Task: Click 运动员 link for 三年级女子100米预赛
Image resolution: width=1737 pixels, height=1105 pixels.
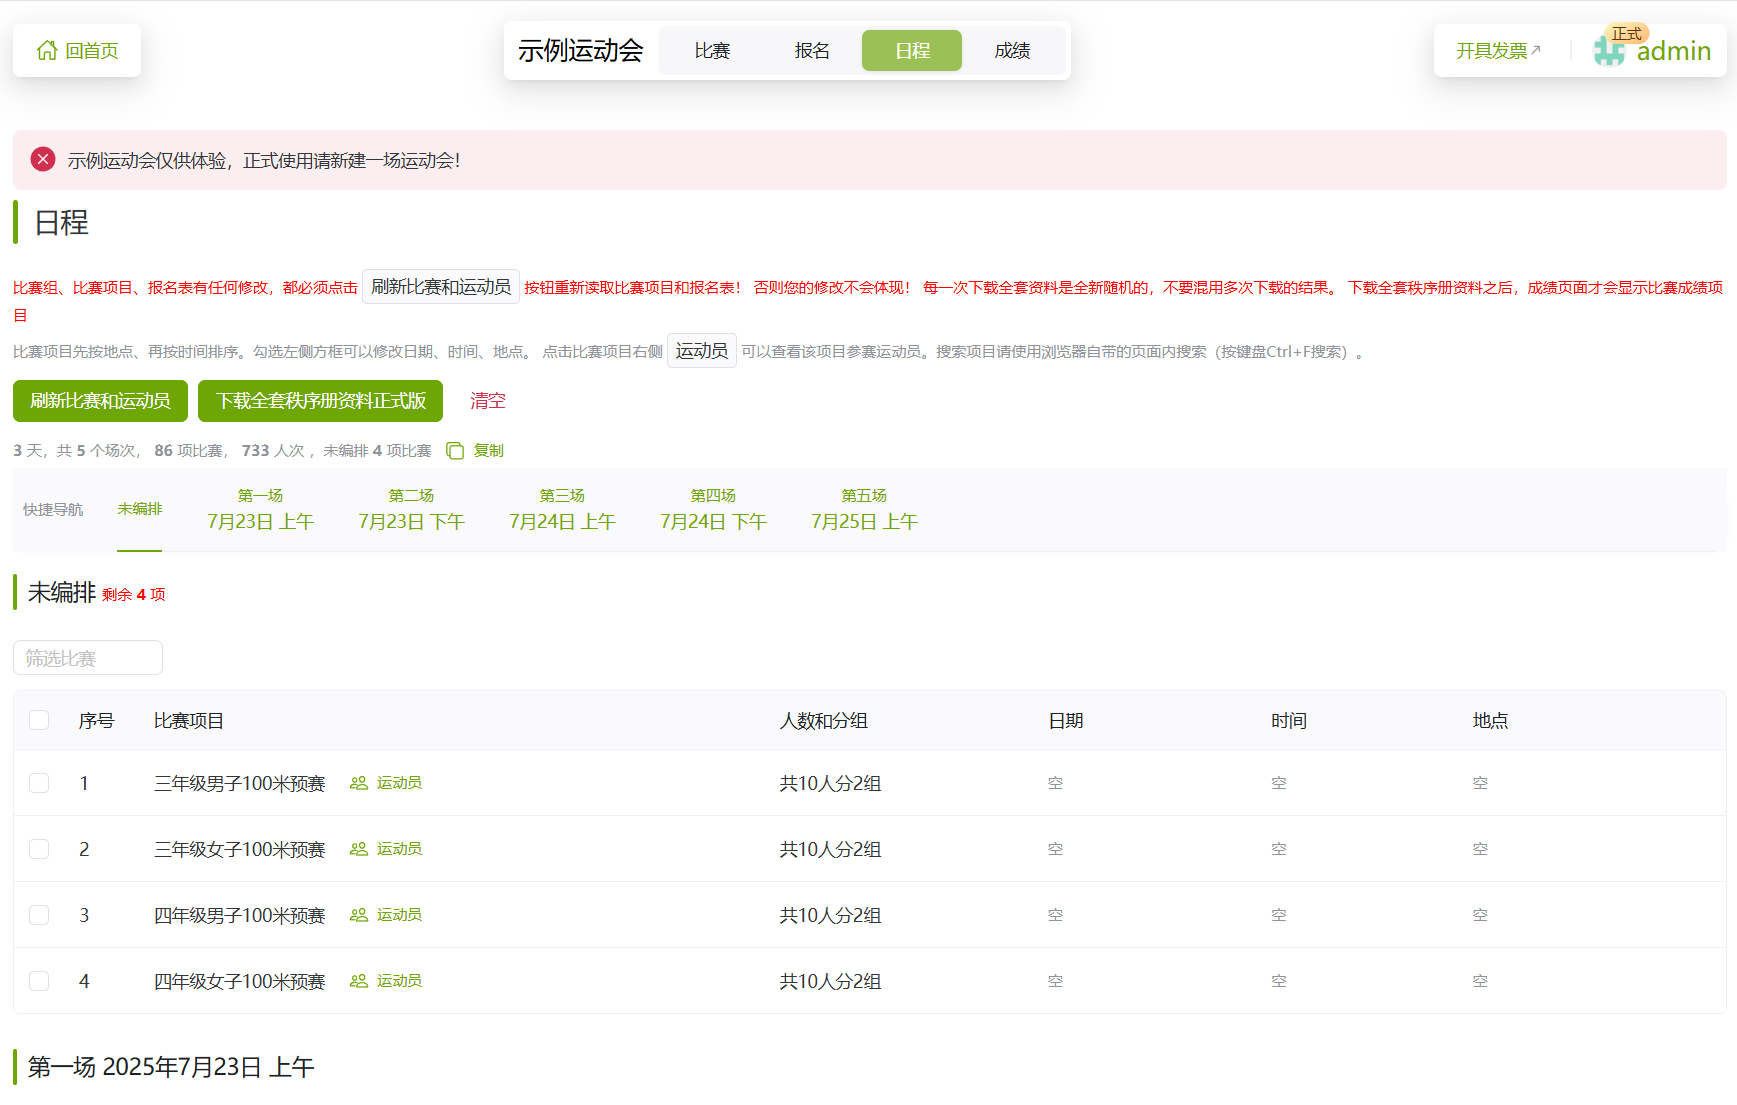Action: pyautogui.click(x=399, y=849)
